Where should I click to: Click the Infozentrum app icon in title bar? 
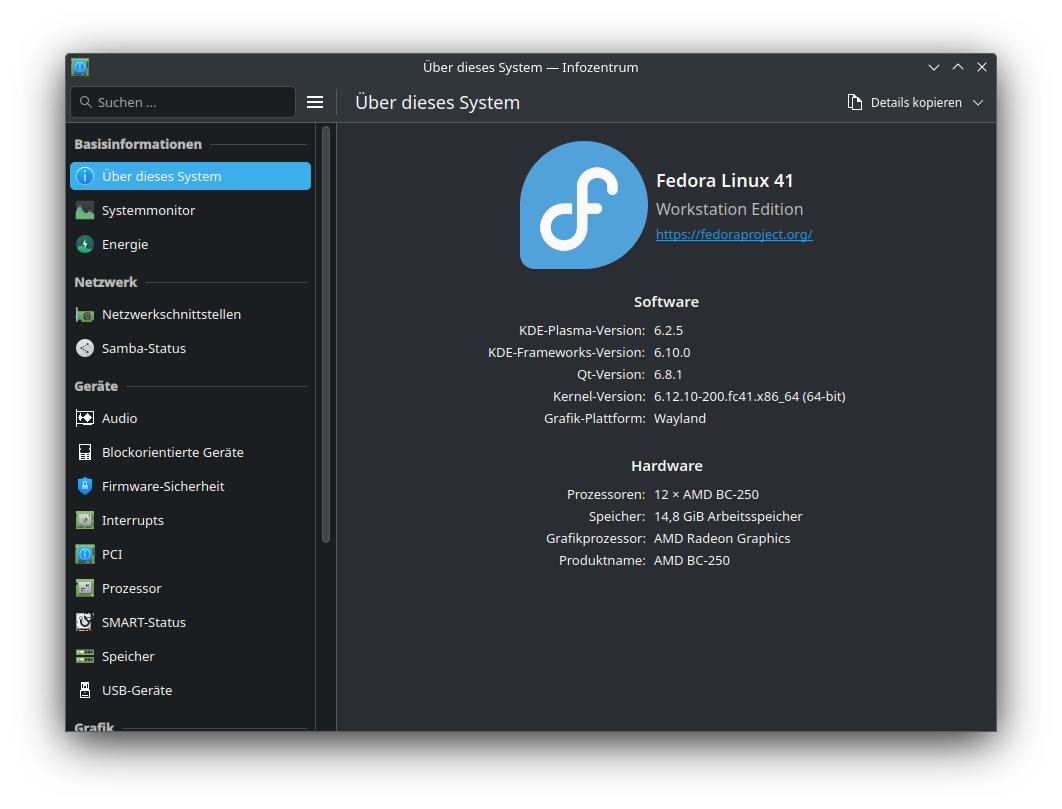click(80, 67)
